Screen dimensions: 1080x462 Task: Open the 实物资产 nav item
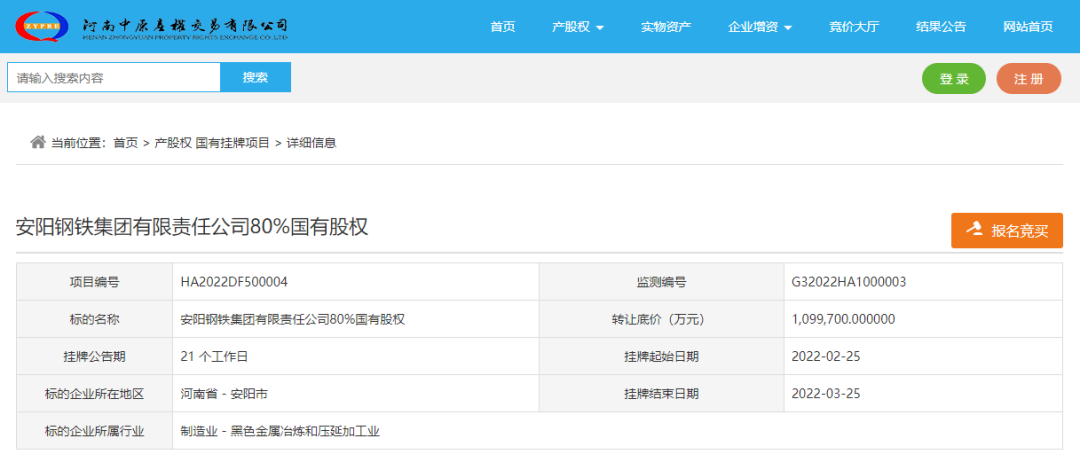click(666, 27)
